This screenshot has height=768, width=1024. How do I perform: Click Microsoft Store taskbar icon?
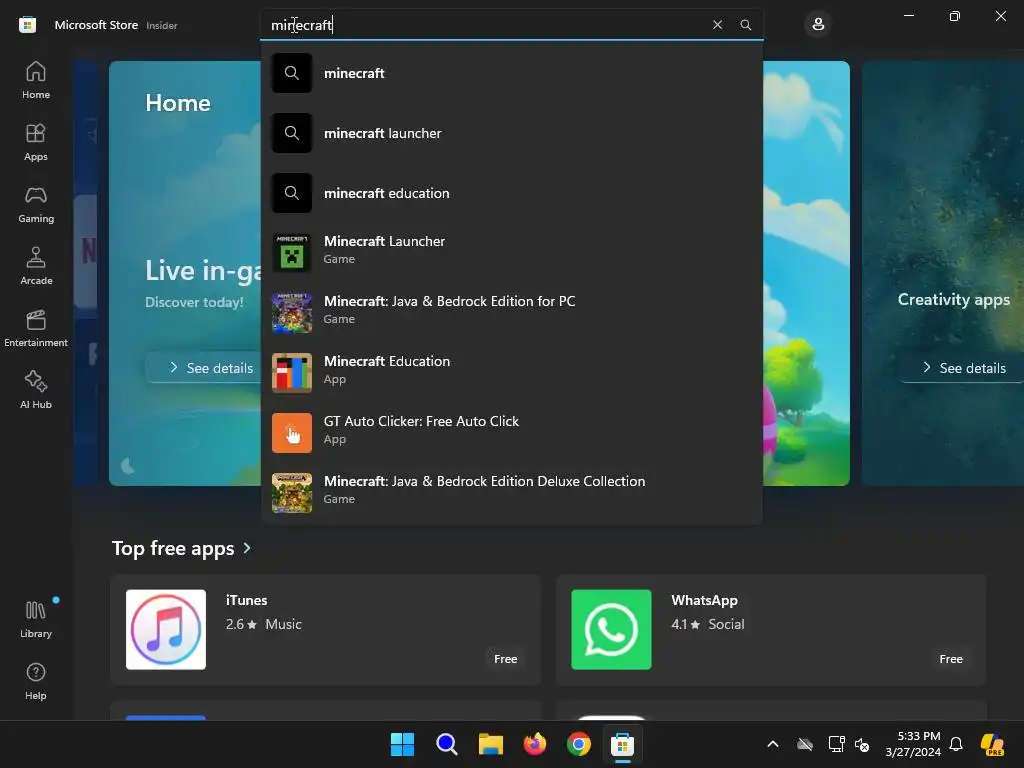(622, 744)
